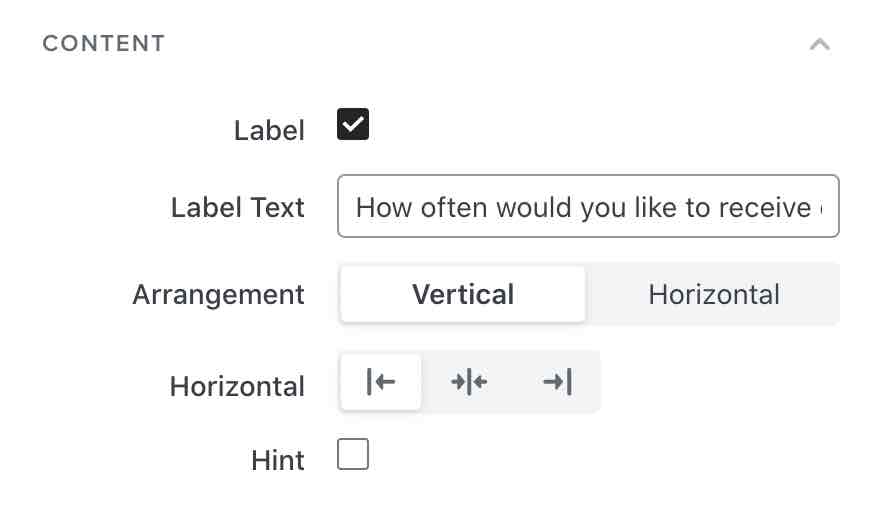Select left horizontal alignment icon
The height and width of the screenshot is (524, 884).
point(381,382)
